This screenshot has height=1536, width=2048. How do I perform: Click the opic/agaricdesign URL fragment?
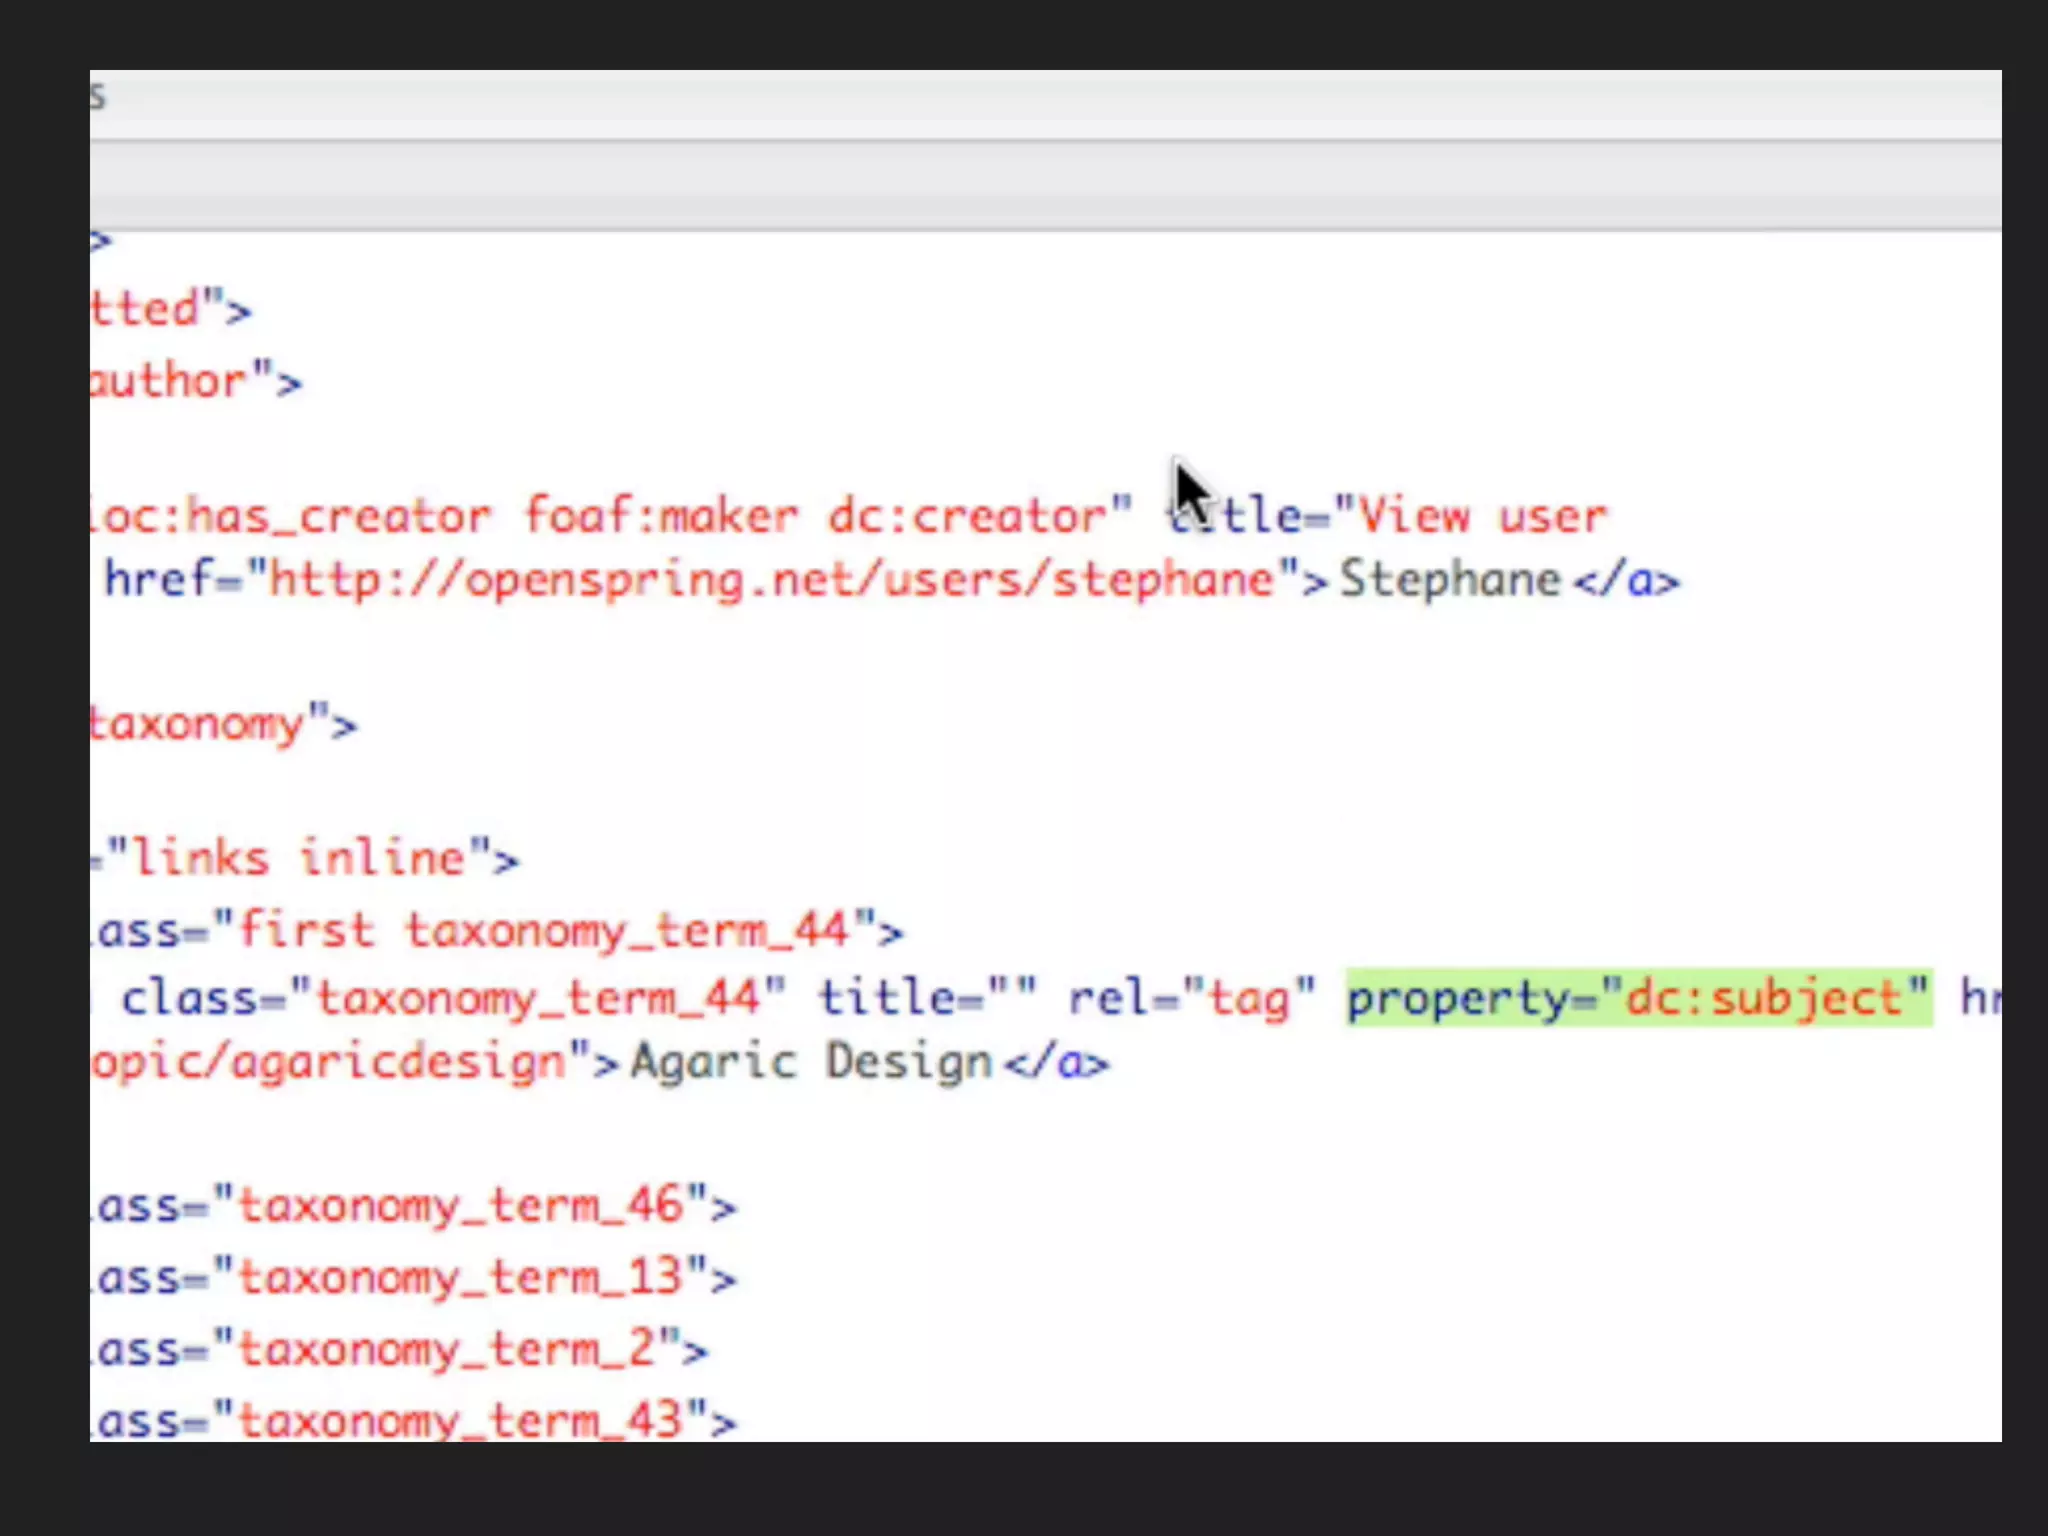pyautogui.click(x=330, y=1062)
